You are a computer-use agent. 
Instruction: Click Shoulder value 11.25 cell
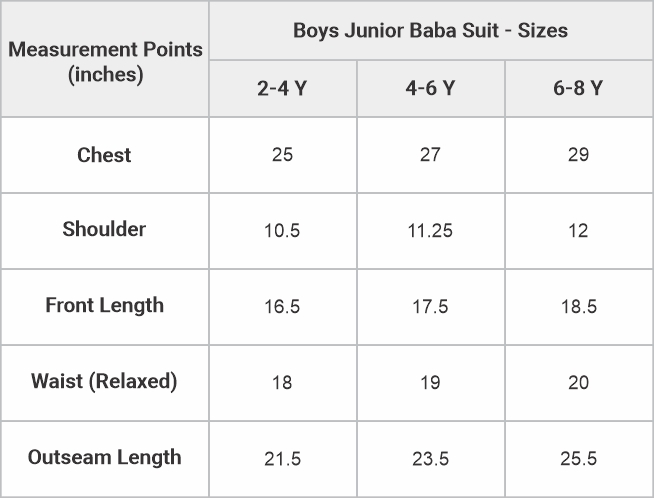tap(430, 231)
